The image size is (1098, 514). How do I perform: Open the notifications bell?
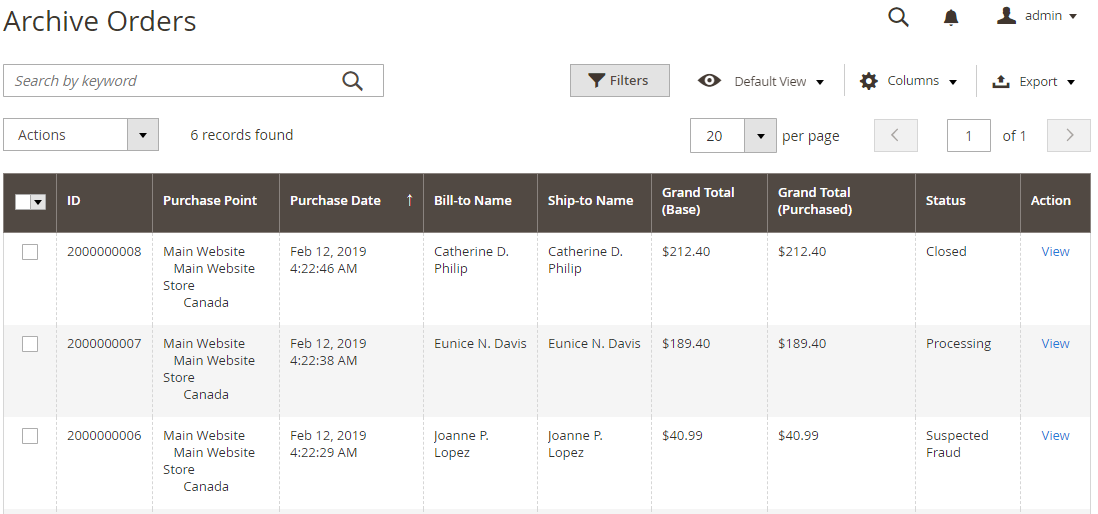951,17
